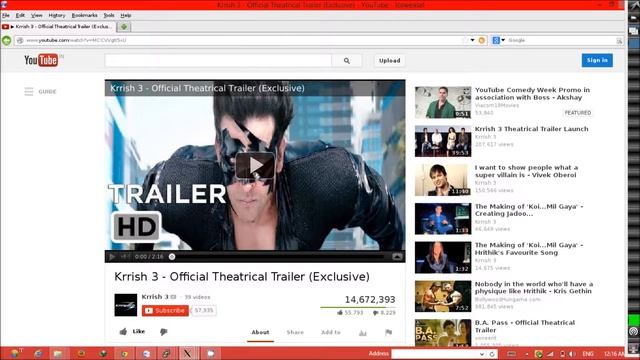The width and height of the screenshot is (640, 360).
Task: Click the browser back arrow button
Action: tap(7, 40)
